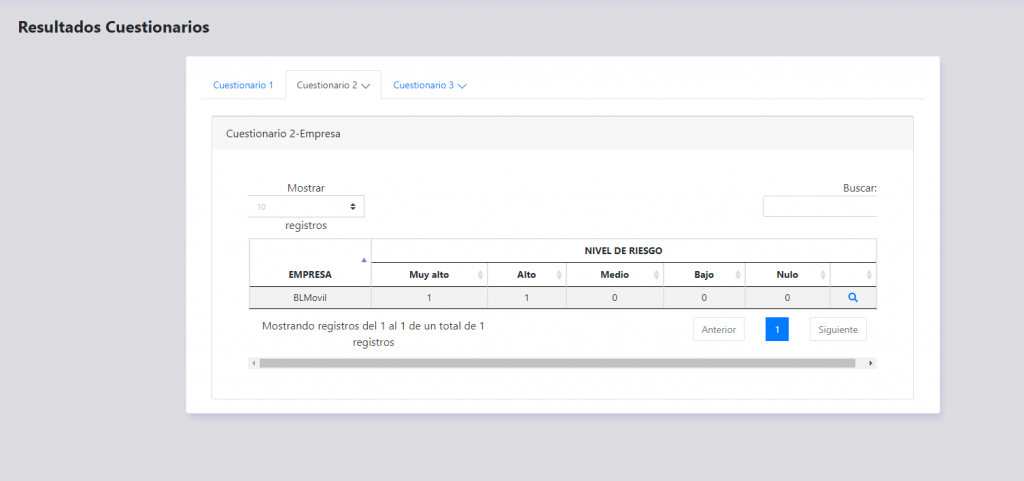This screenshot has width=1024, height=481.
Task: Sort by the Alto column
Action: pyautogui.click(x=526, y=275)
